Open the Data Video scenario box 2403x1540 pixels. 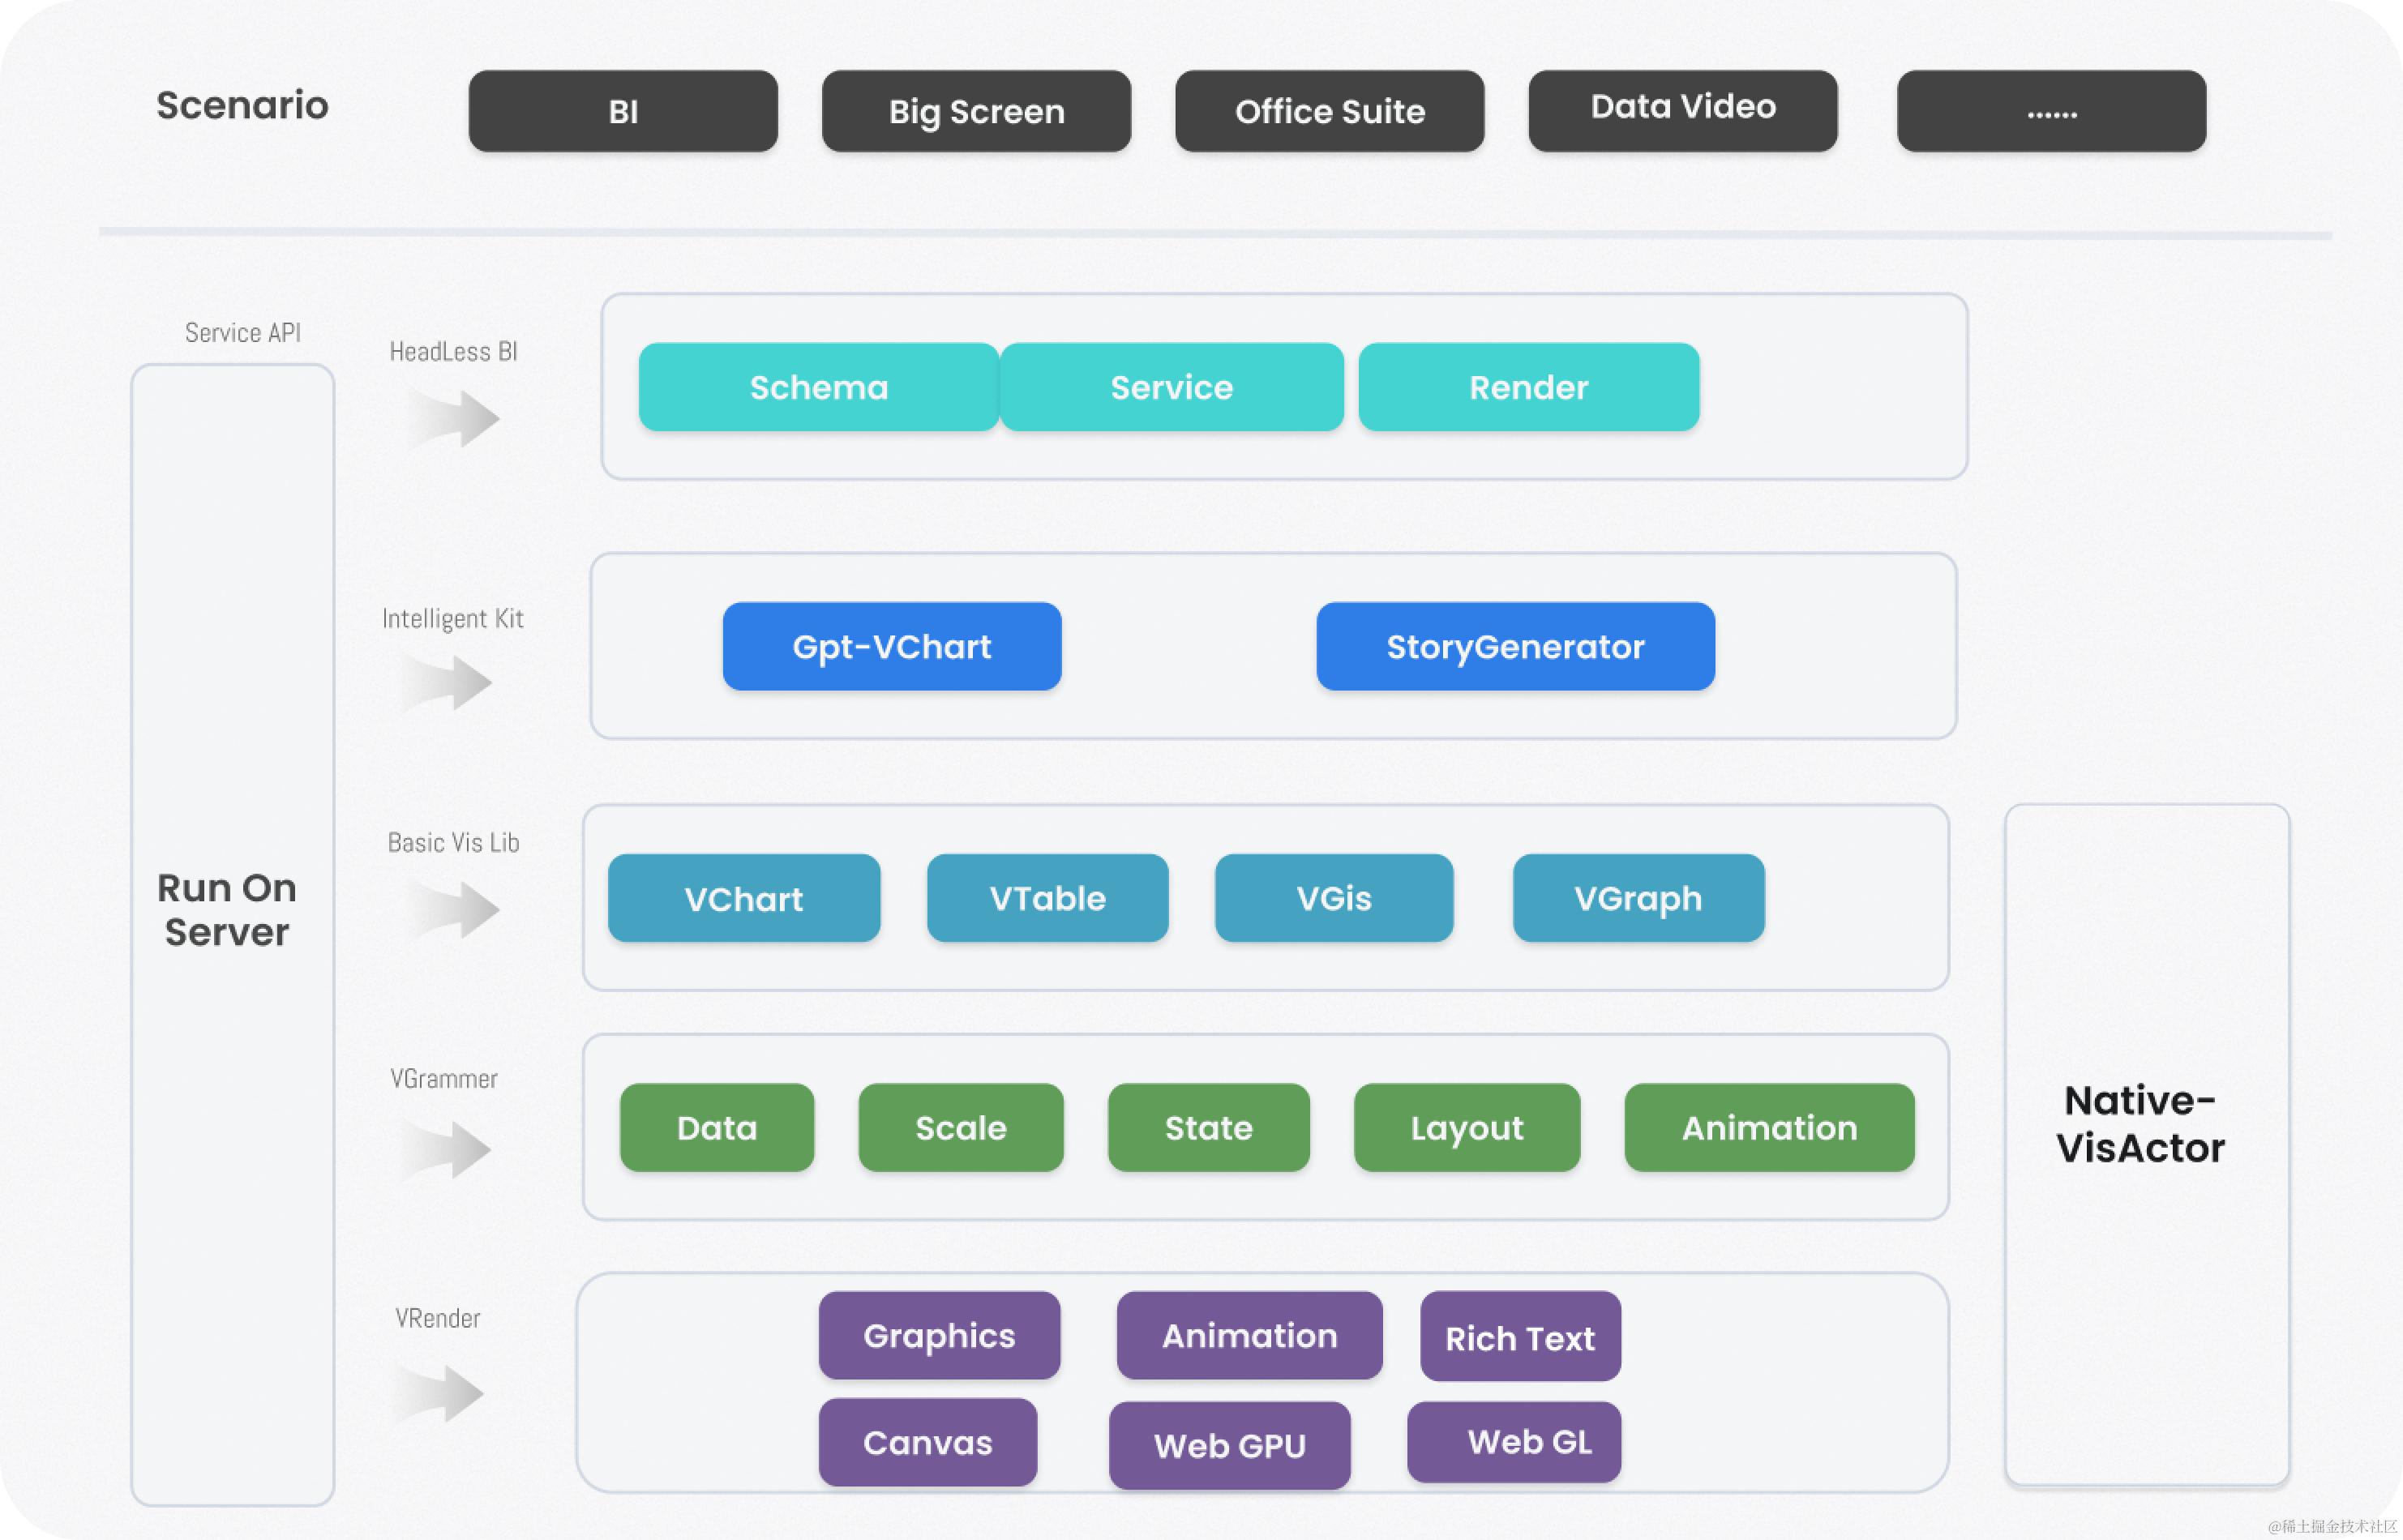click(x=1683, y=111)
